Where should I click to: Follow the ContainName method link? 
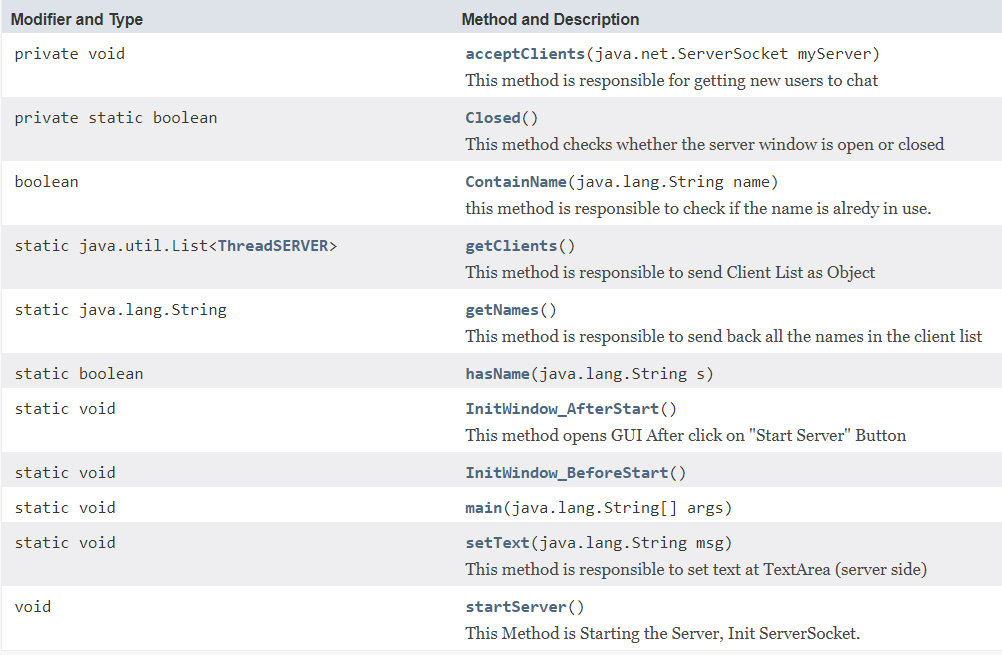(516, 182)
